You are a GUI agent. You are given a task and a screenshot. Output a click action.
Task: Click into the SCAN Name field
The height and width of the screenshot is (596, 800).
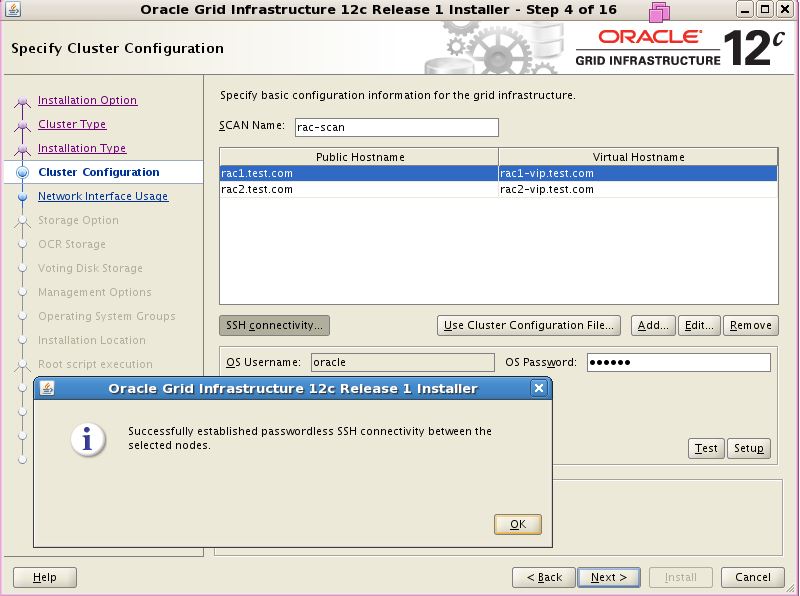click(x=396, y=127)
